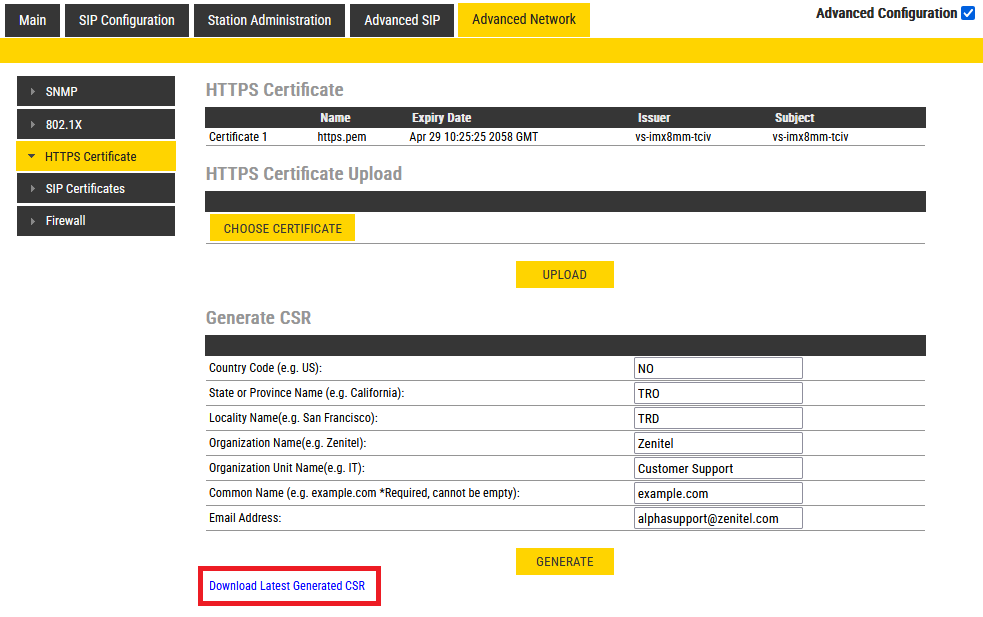Toggle the Advanced Configuration checkbox
This screenshot has height=617, width=983.
[967, 13]
